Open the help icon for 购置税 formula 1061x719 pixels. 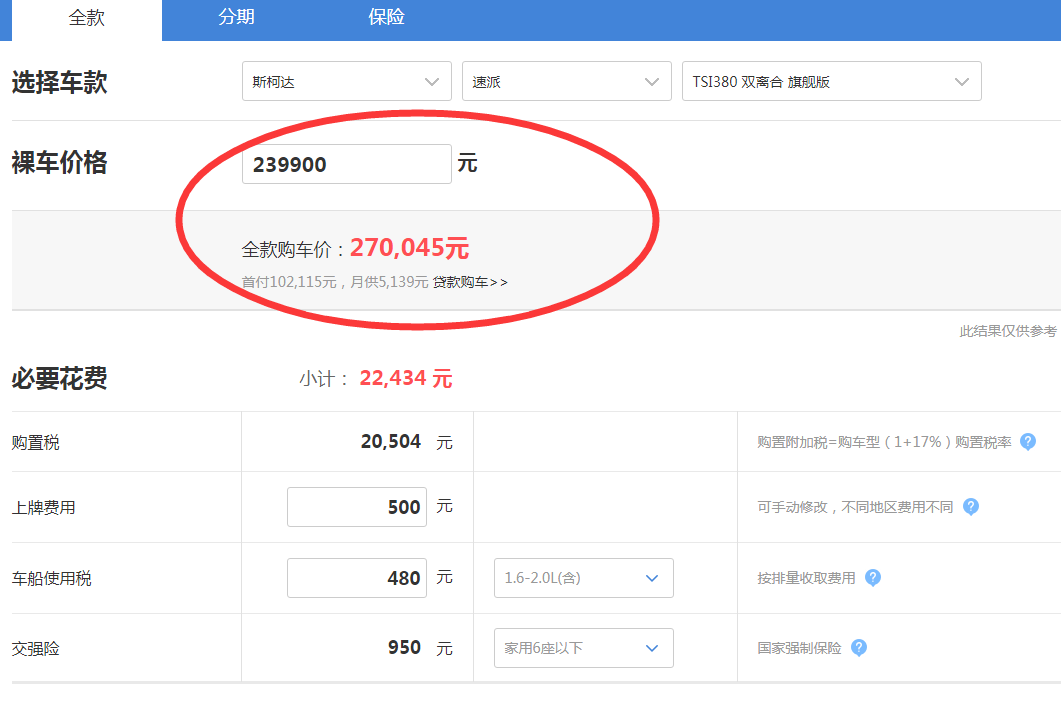pos(1028,442)
